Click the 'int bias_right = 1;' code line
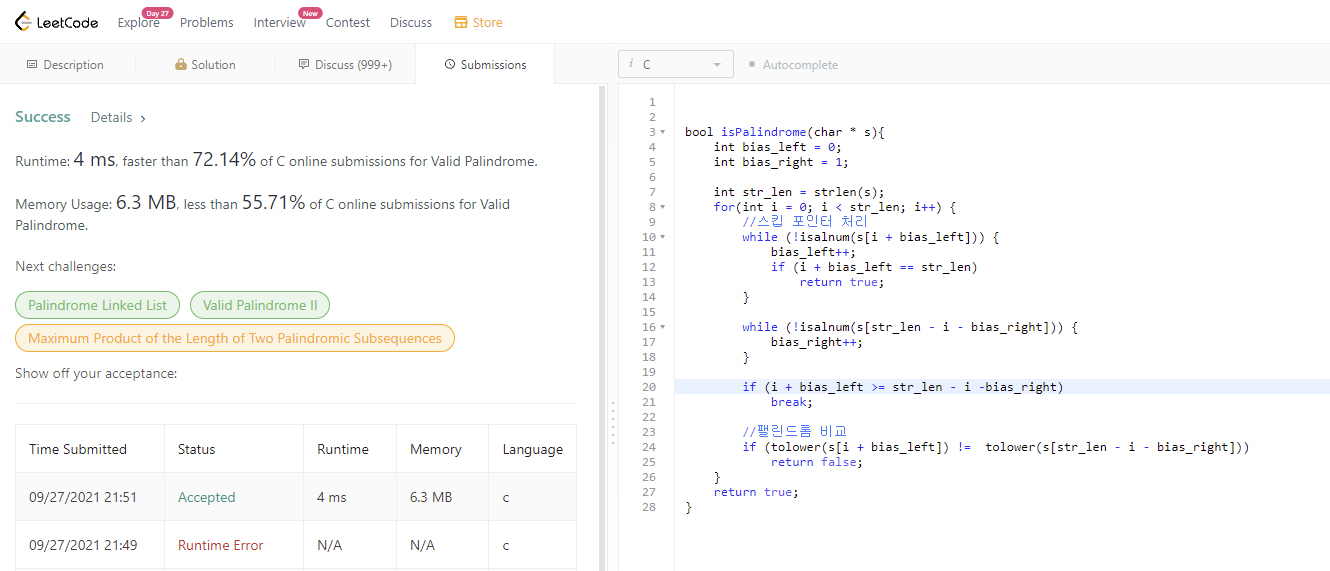Screen dimensions: 1330x571 tap(781, 162)
